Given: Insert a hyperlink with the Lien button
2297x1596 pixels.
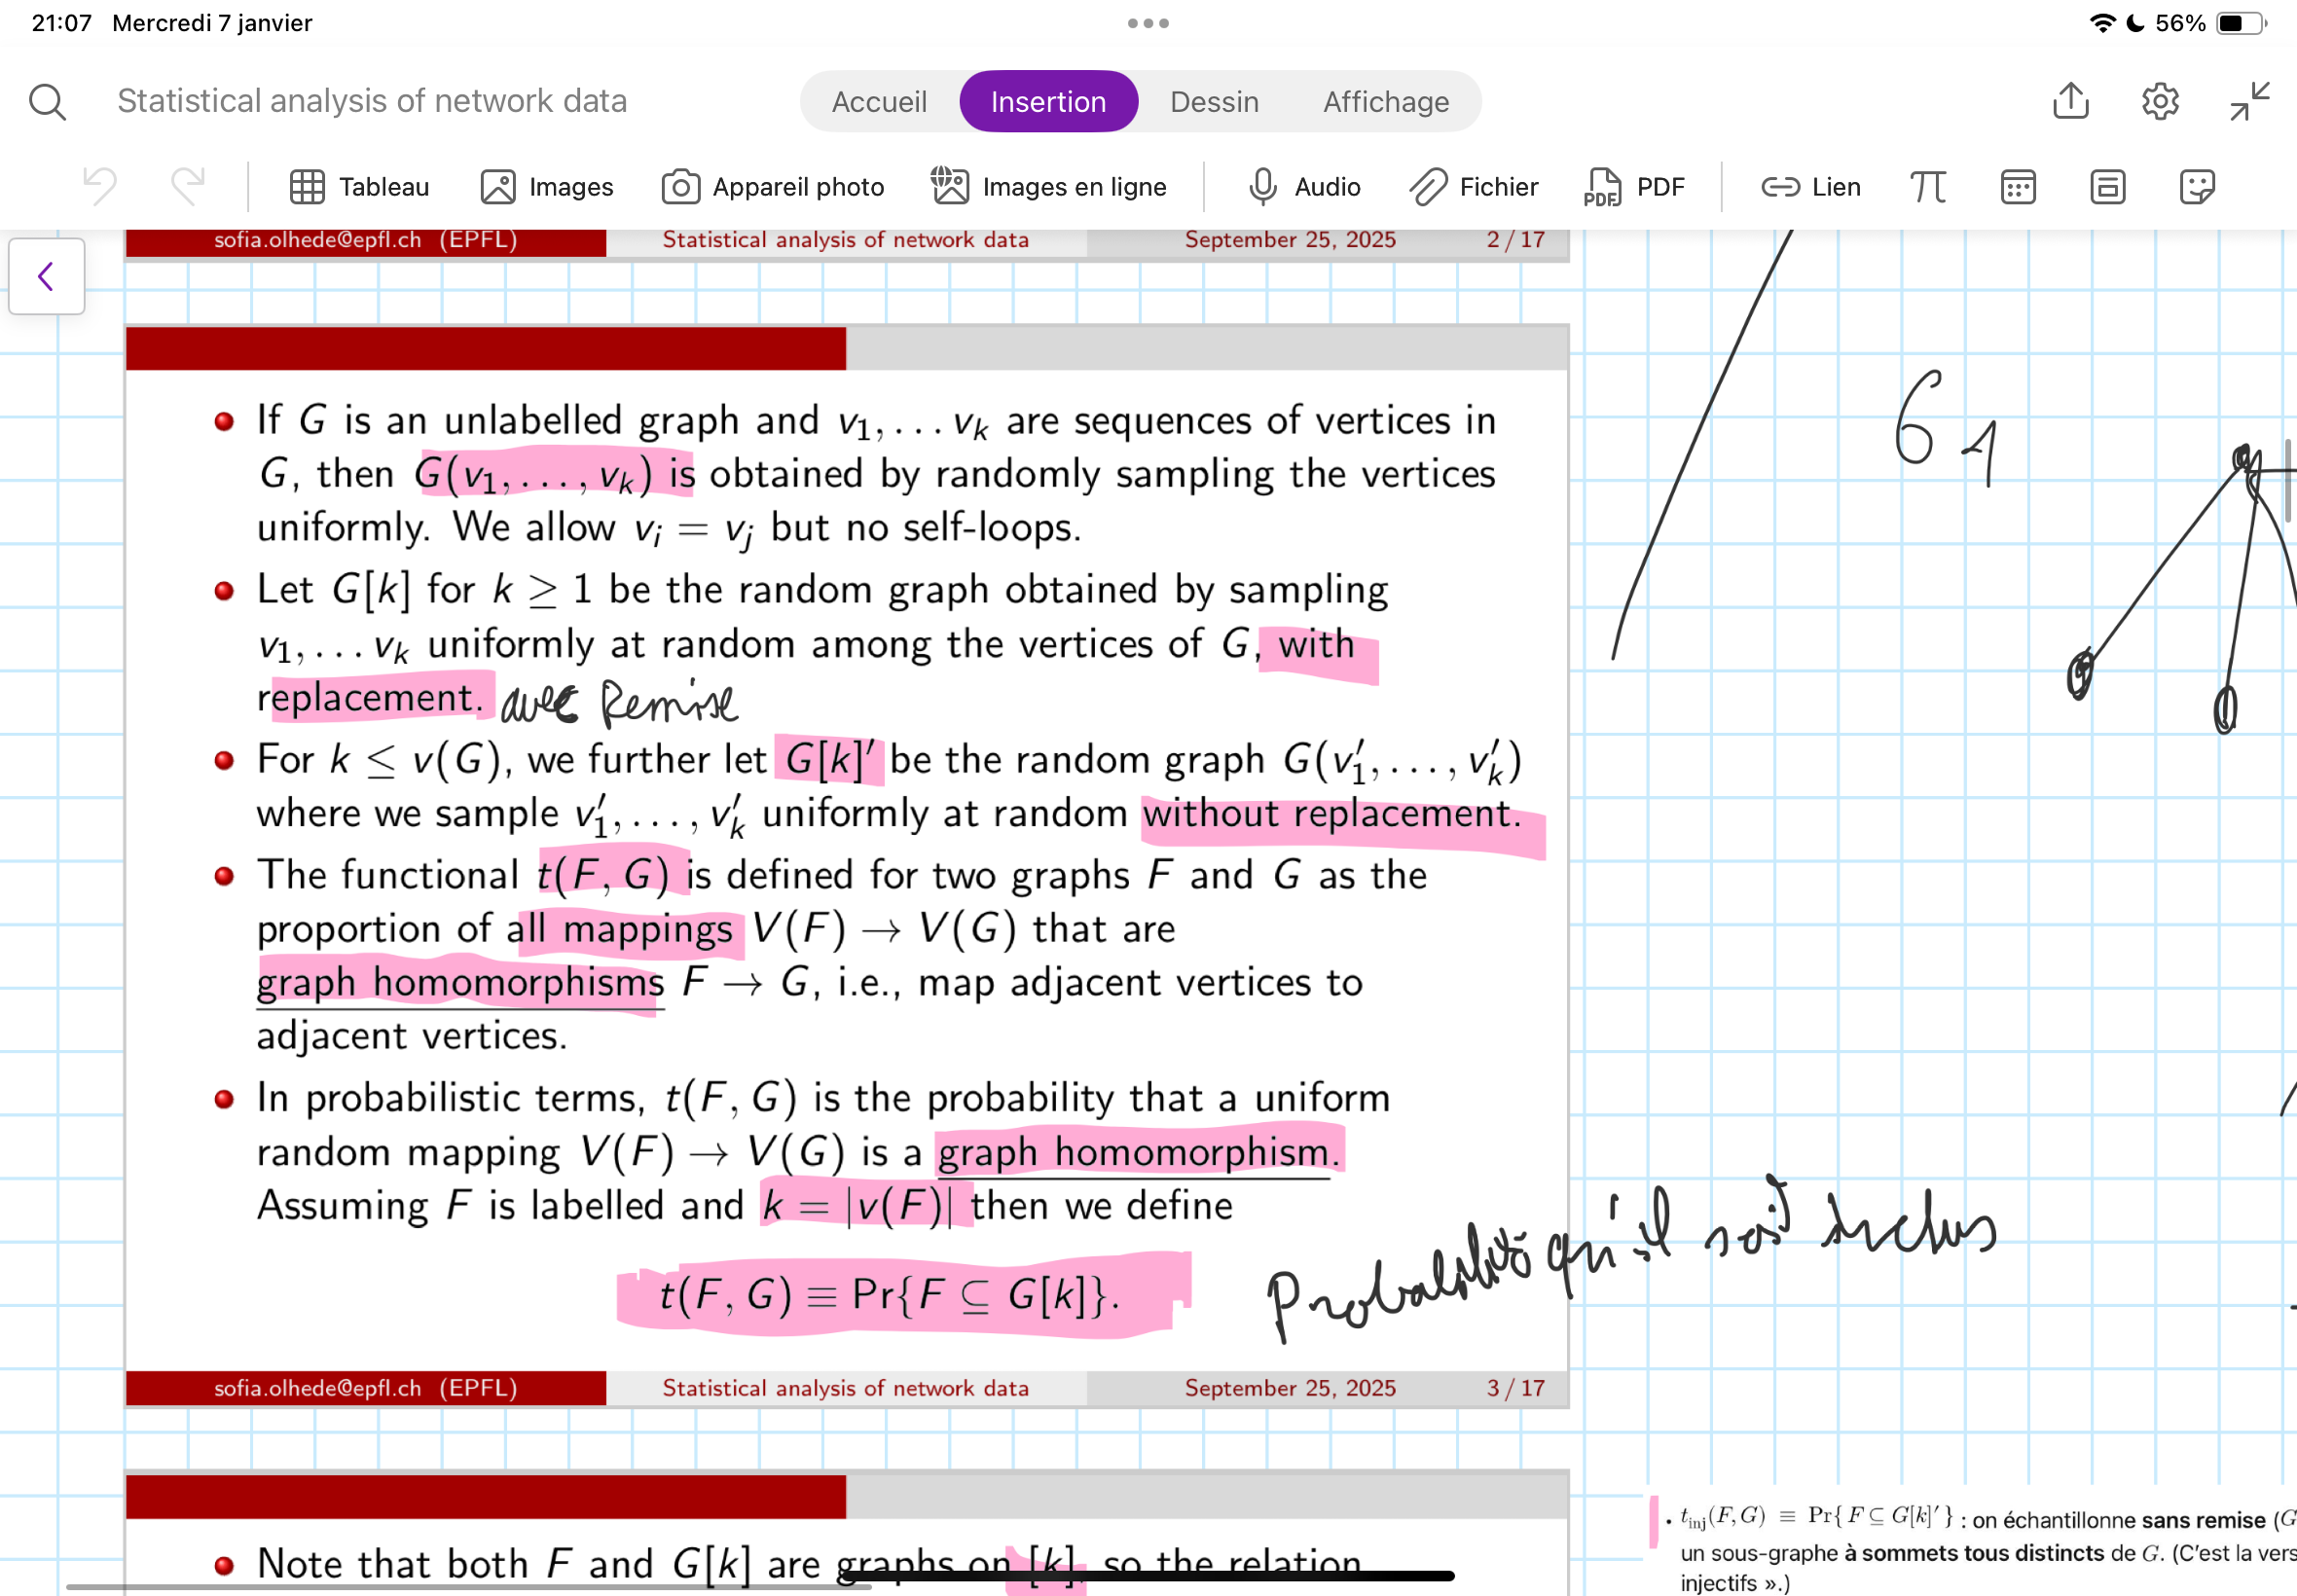Looking at the screenshot, I should pyautogui.click(x=1810, y=187).
